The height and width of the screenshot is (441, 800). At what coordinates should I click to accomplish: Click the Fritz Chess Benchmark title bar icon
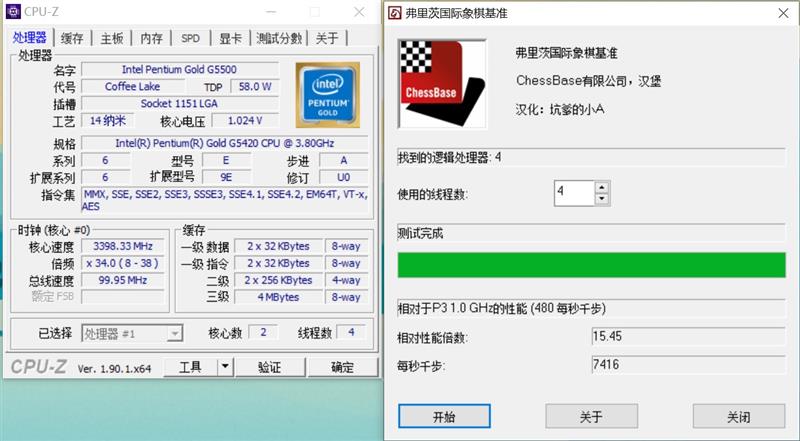point(394,13)
